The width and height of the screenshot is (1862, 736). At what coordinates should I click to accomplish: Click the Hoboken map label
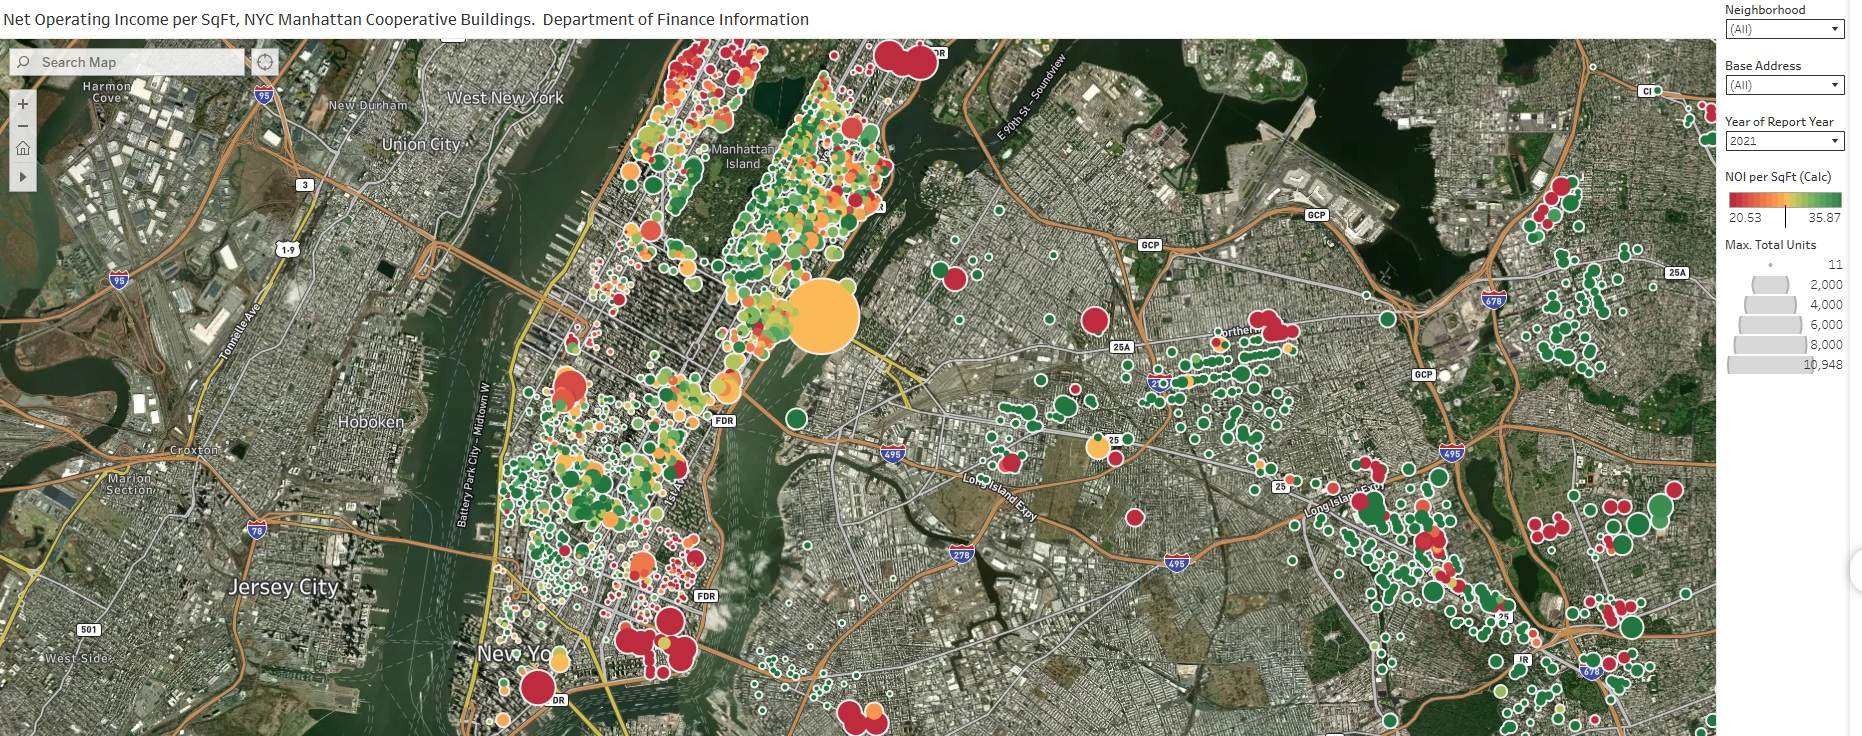tap(370, 422)
